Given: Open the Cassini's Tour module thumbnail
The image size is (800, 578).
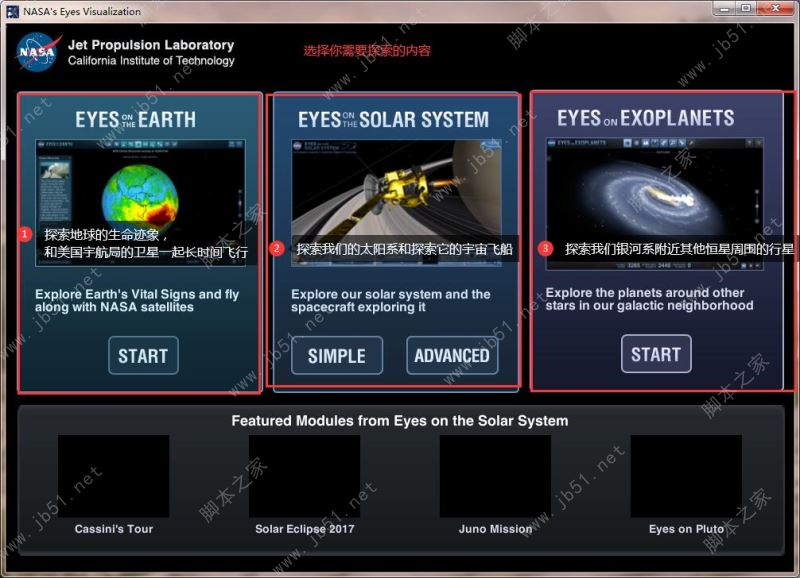Looking at the screenshot, I should click(113, 476).
